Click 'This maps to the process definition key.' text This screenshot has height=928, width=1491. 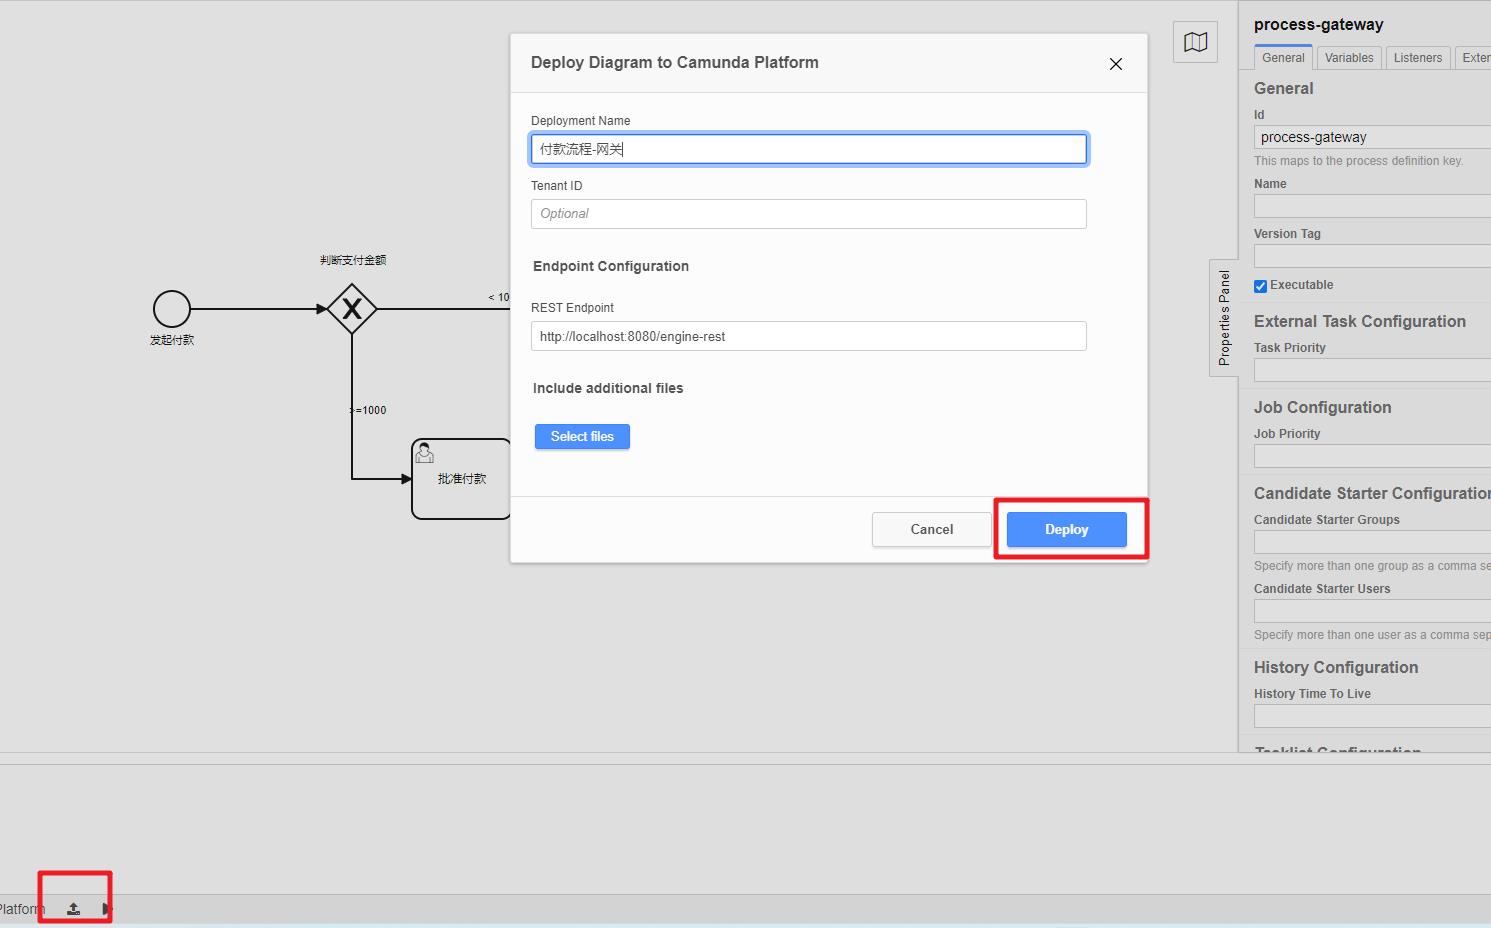[1358, 161]
